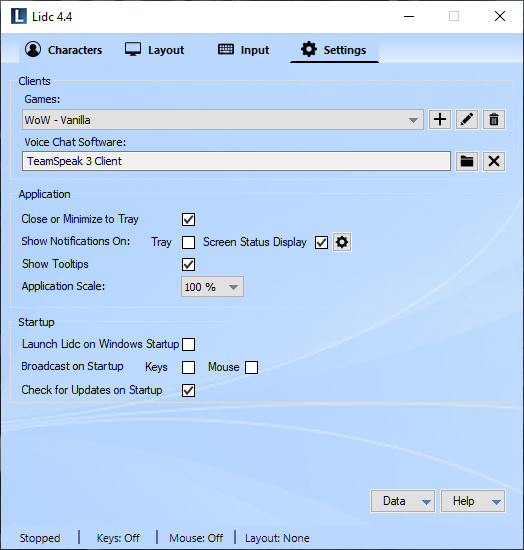Uncheck Check for Updates on Startup
This screenshot has height=550, width=524.
[x=188, y=390]
